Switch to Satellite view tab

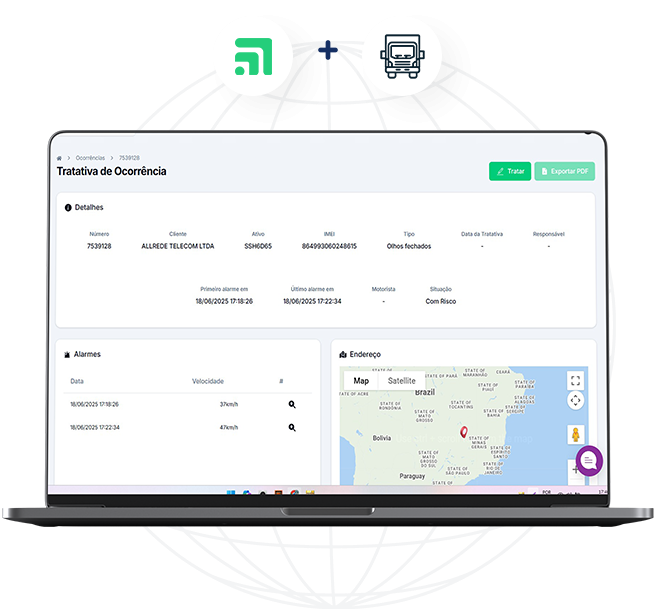pos(401,381)
